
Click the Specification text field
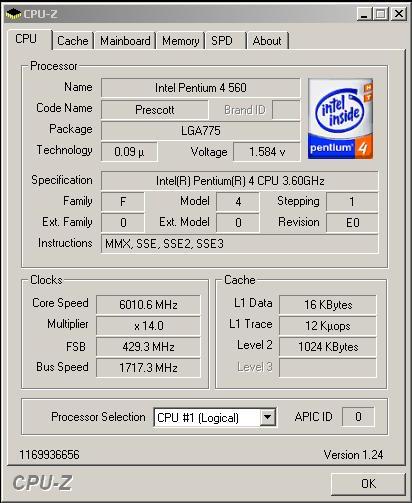point(240,181)
